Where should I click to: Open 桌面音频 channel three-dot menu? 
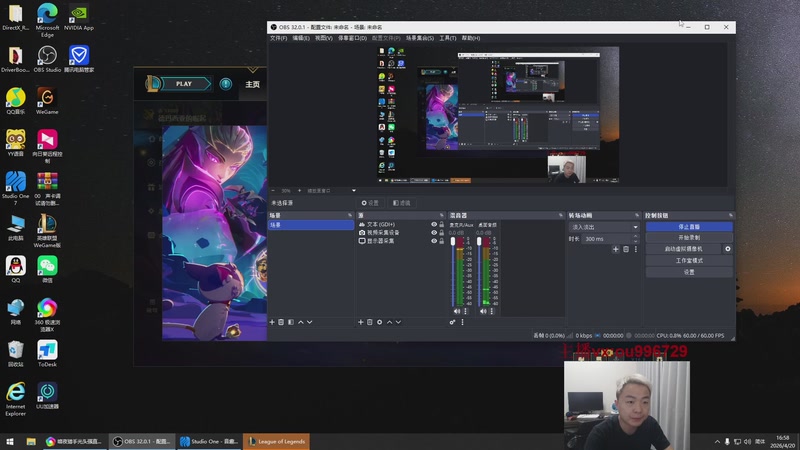[x=492, y=311]
